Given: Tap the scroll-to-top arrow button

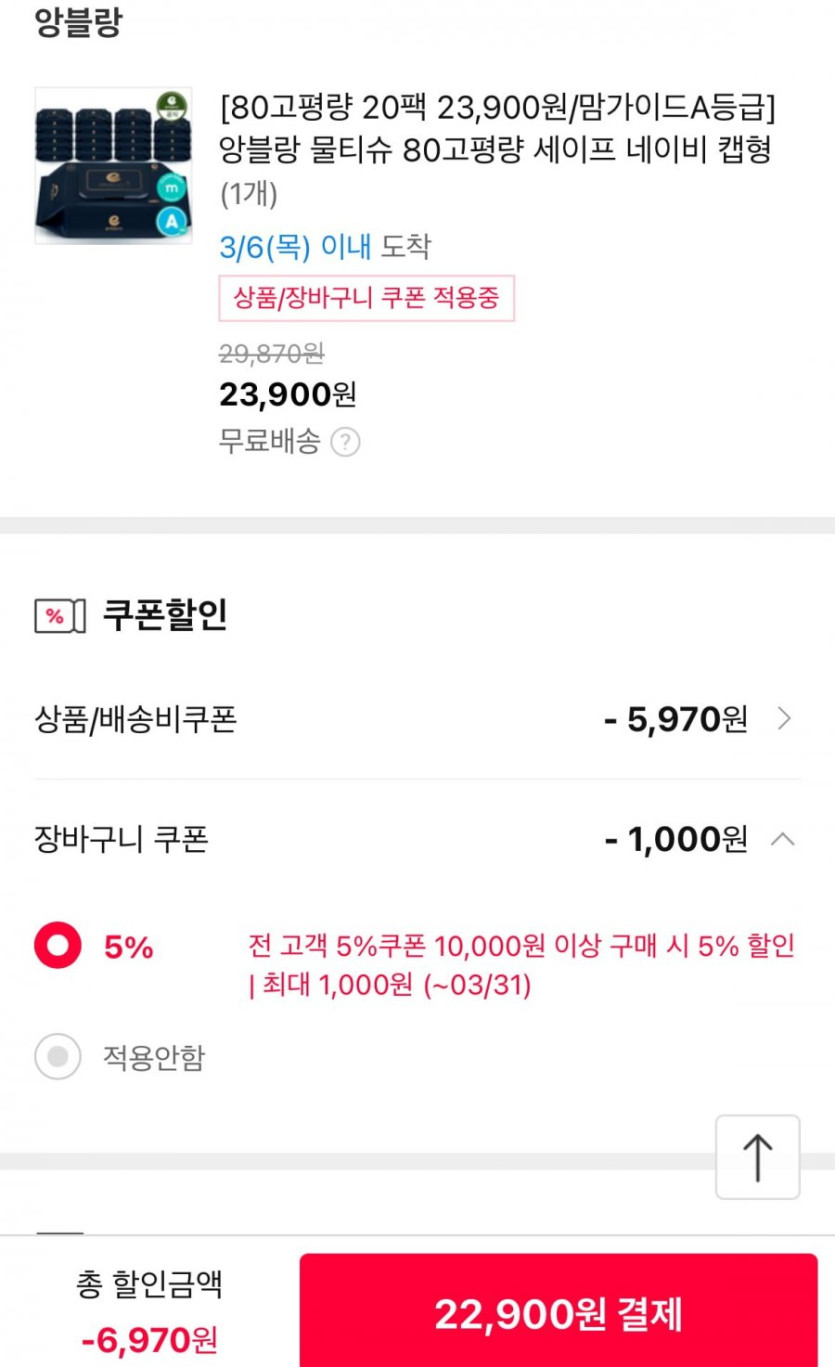Looking at the screenshot, I should click(x=757, y=1157).
